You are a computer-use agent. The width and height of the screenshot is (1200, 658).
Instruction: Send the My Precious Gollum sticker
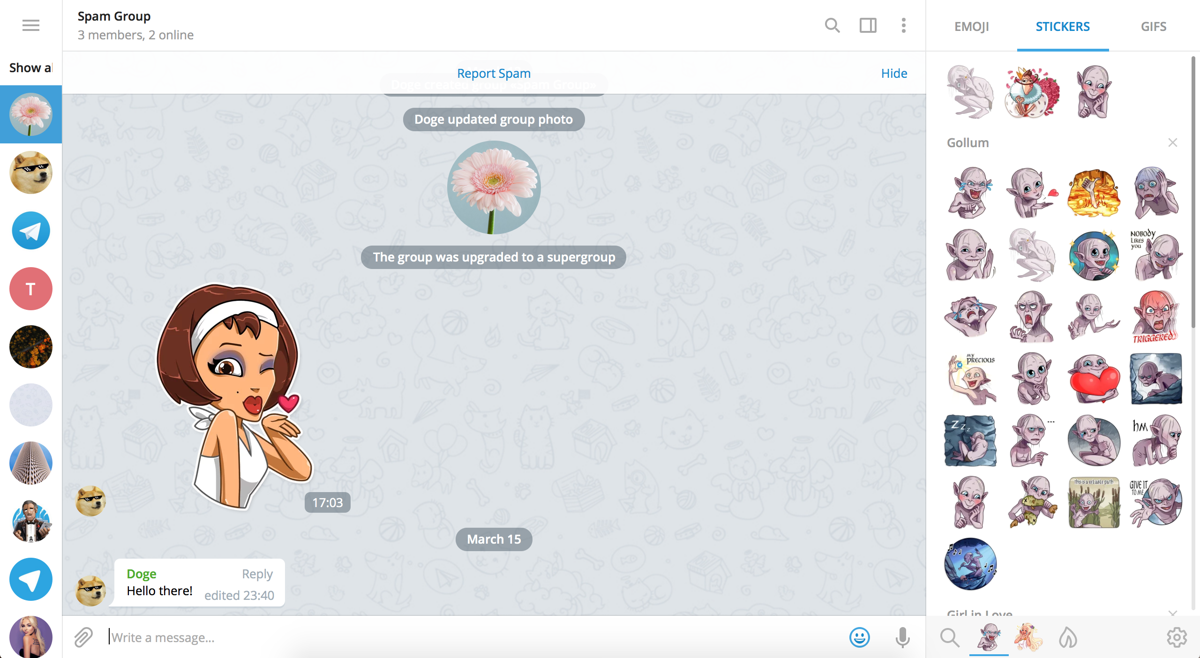click(970, 378)
